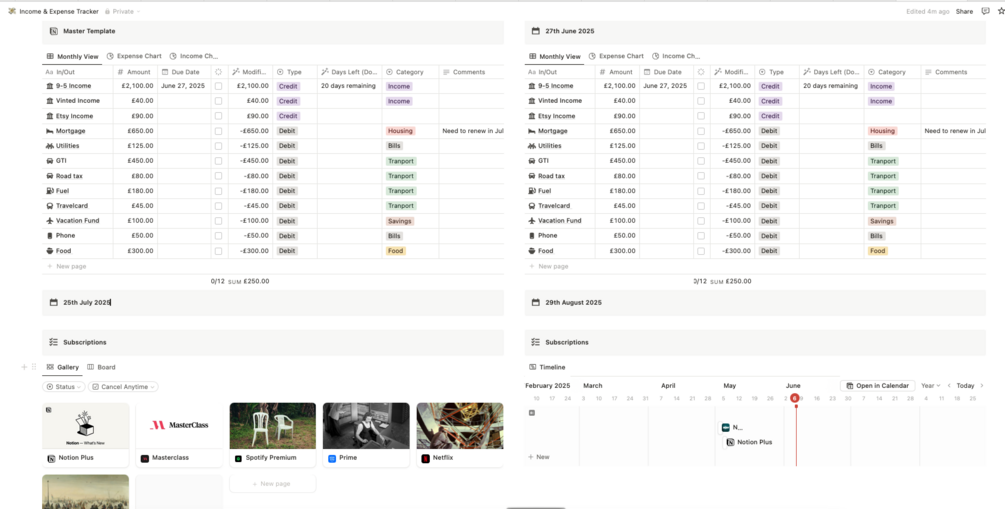The width and height of the screenshot is (1005, 509).
Task: Select Housing tag in Master Template Mortgage row
Action: [x=401, y=131]
